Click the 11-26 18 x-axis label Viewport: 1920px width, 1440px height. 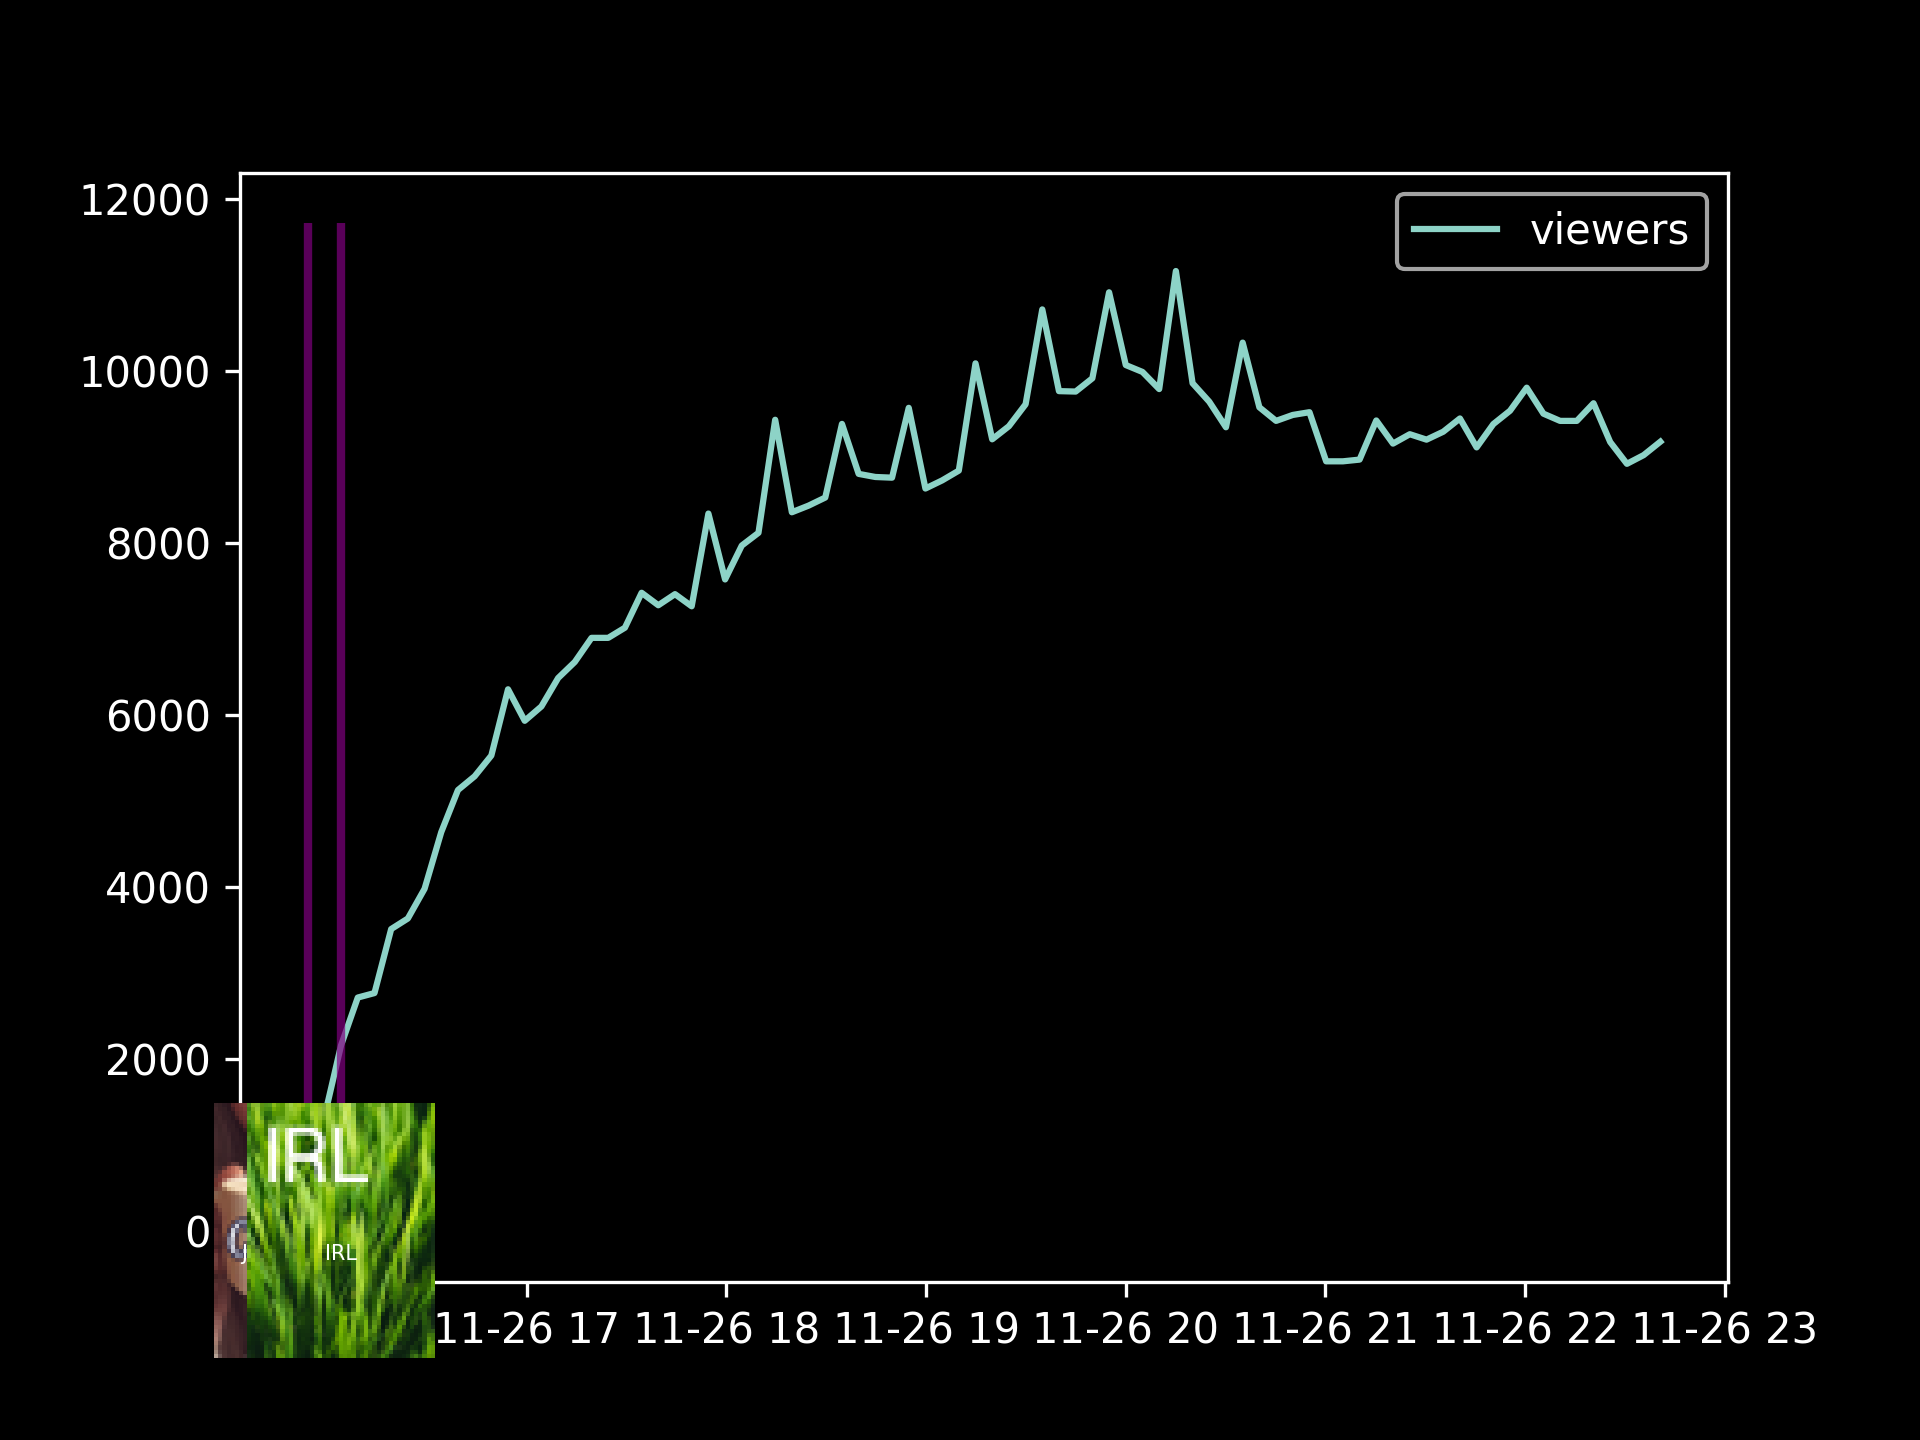pos(726,1330)
